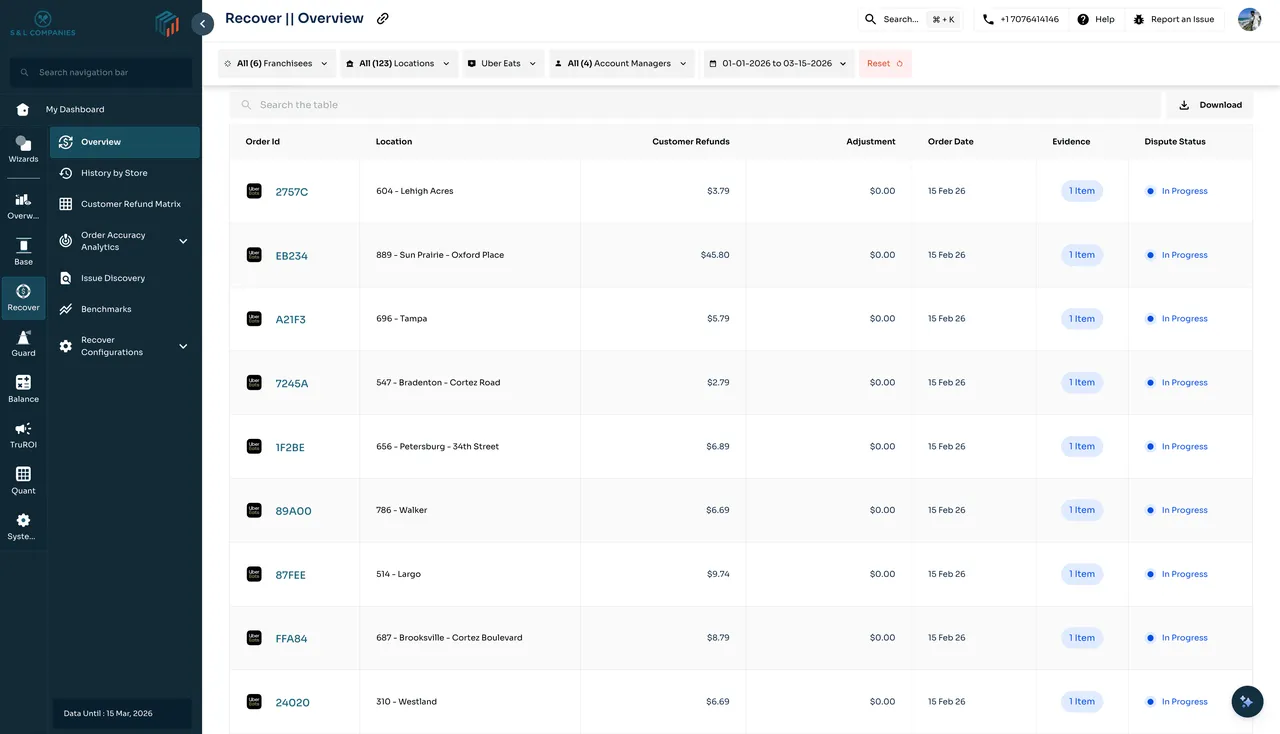Click the bug icon for Report an Issue
1280x734 pixels.
point(1139,20)
